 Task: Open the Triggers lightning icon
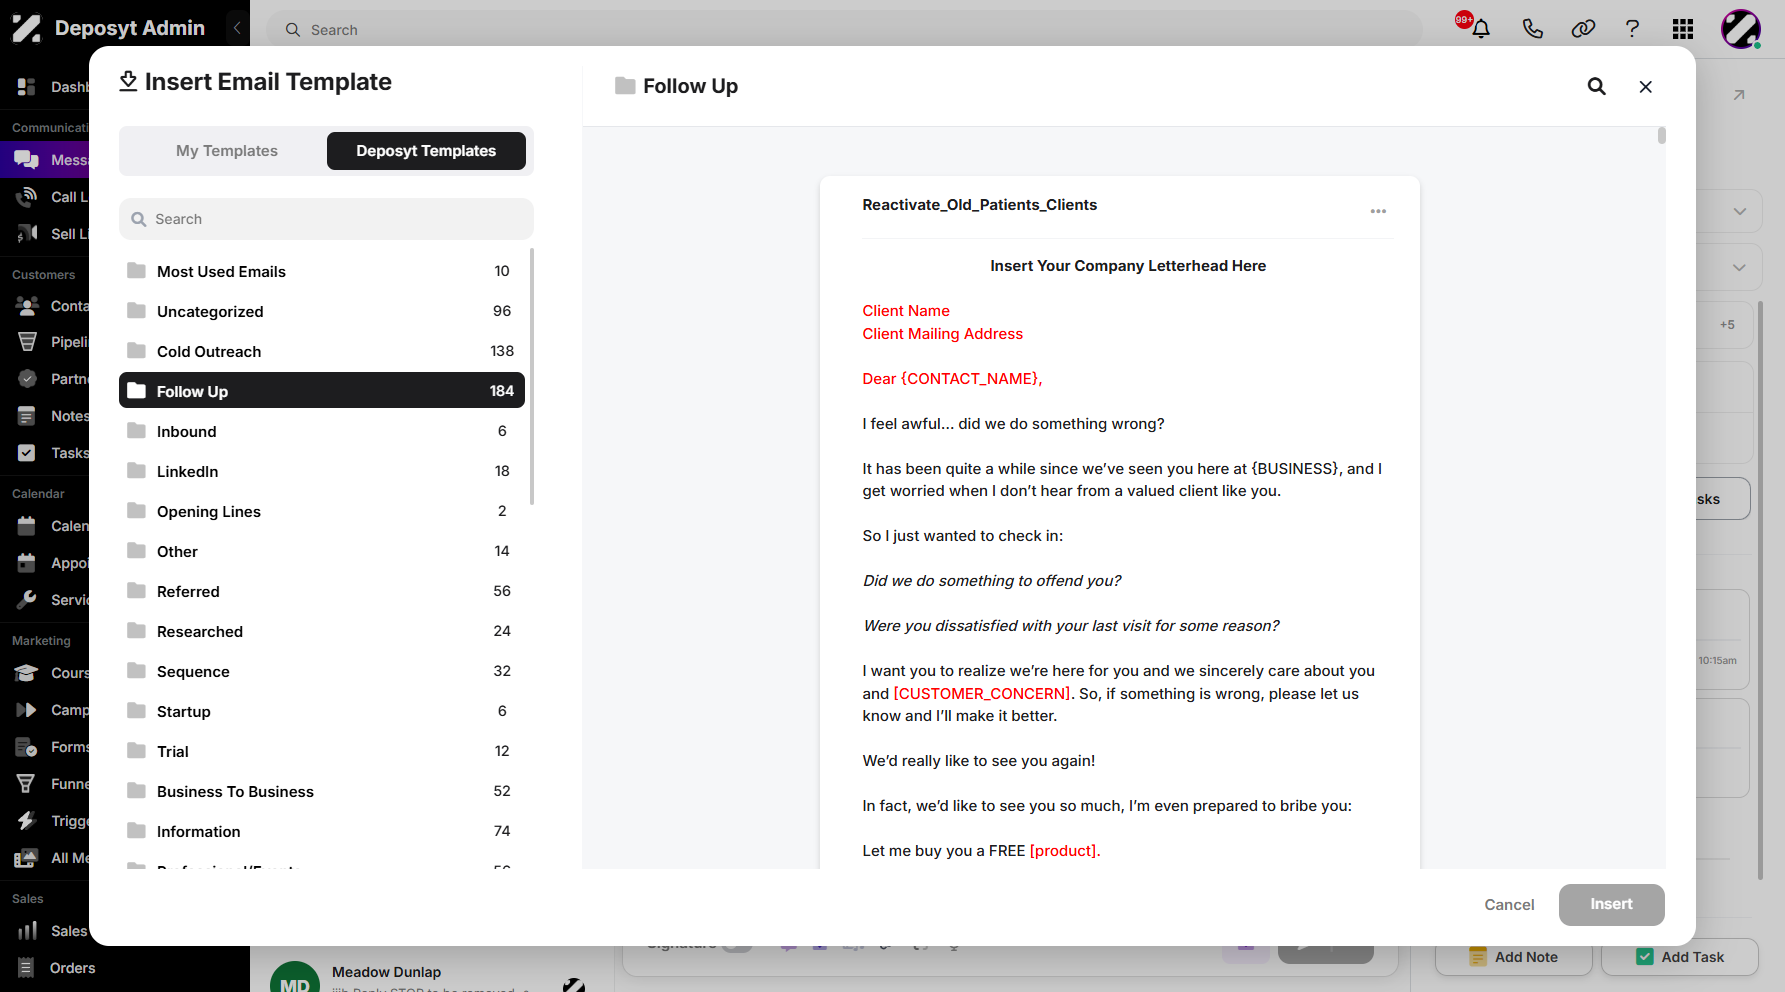(27, 821)
